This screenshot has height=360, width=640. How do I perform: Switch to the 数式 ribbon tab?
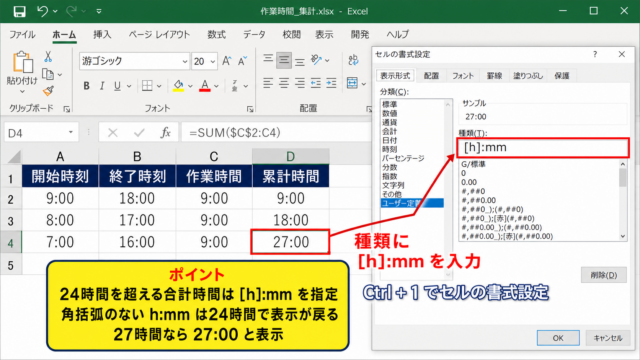pyautogui.click(x=216, y=35)
